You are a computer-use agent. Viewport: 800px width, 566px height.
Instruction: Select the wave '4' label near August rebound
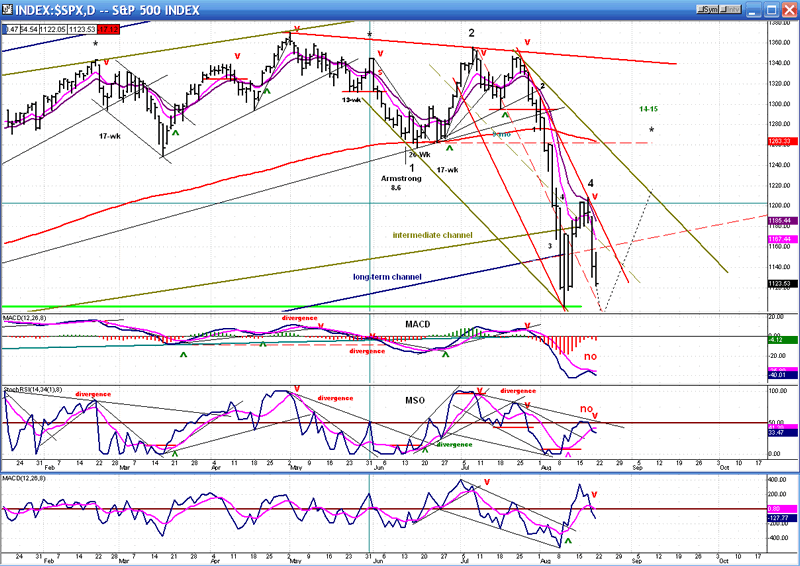point(590,183)
